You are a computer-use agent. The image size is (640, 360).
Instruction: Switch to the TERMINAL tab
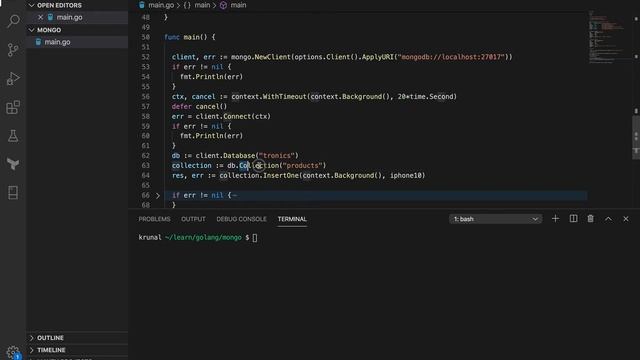click(292, 219)
